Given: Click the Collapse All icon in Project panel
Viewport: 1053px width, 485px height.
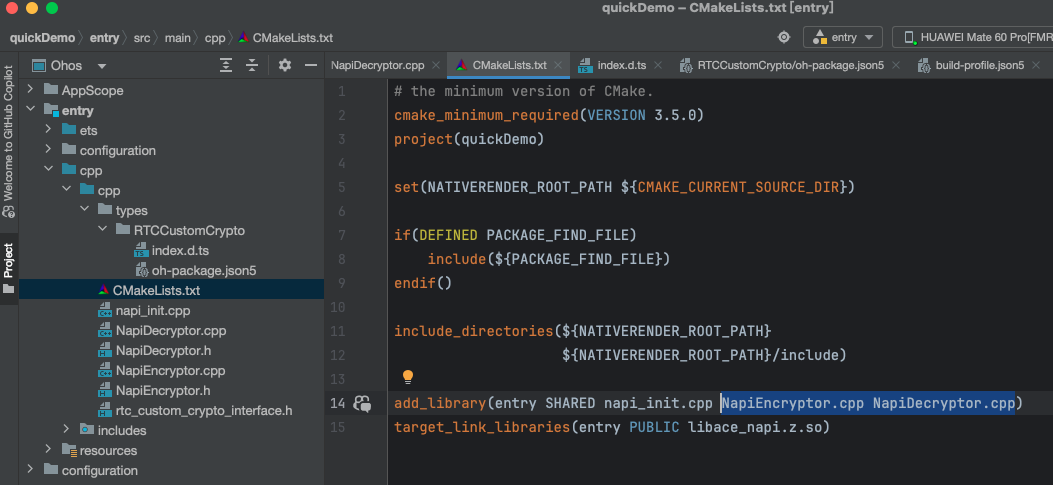Looking at the screenshot, I should [252, 65].
